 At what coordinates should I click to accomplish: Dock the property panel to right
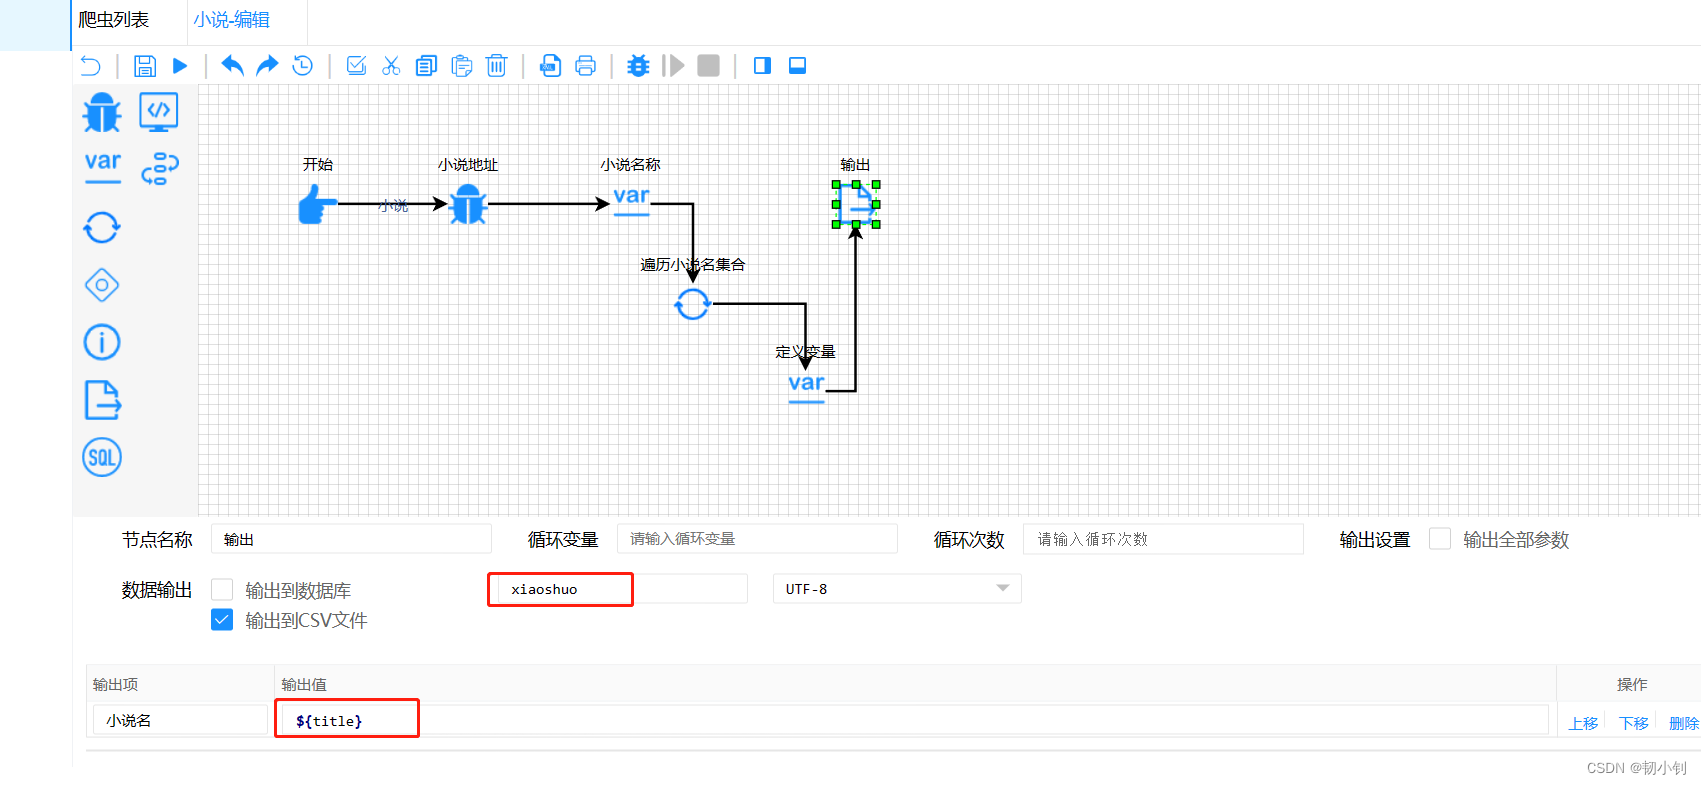pyautogui.click(x=762, y=66)
